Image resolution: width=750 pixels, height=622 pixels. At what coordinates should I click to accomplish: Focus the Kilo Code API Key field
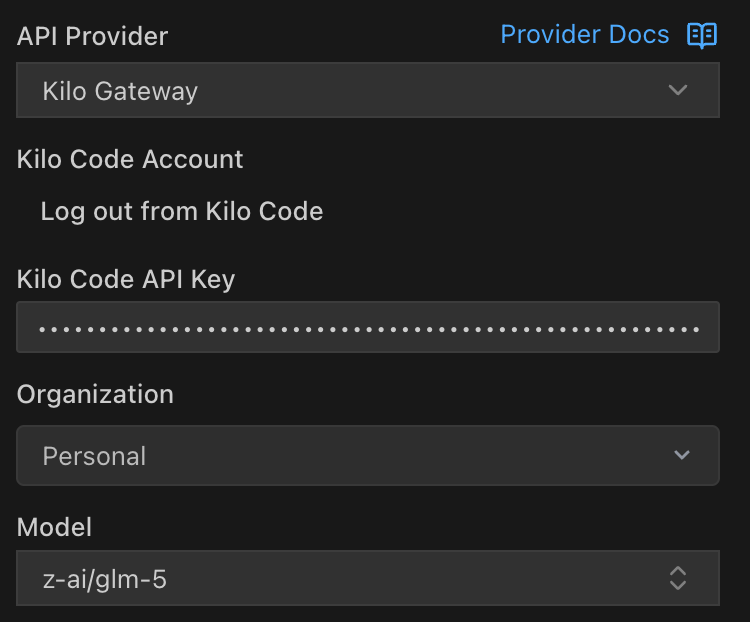(368, 327)
